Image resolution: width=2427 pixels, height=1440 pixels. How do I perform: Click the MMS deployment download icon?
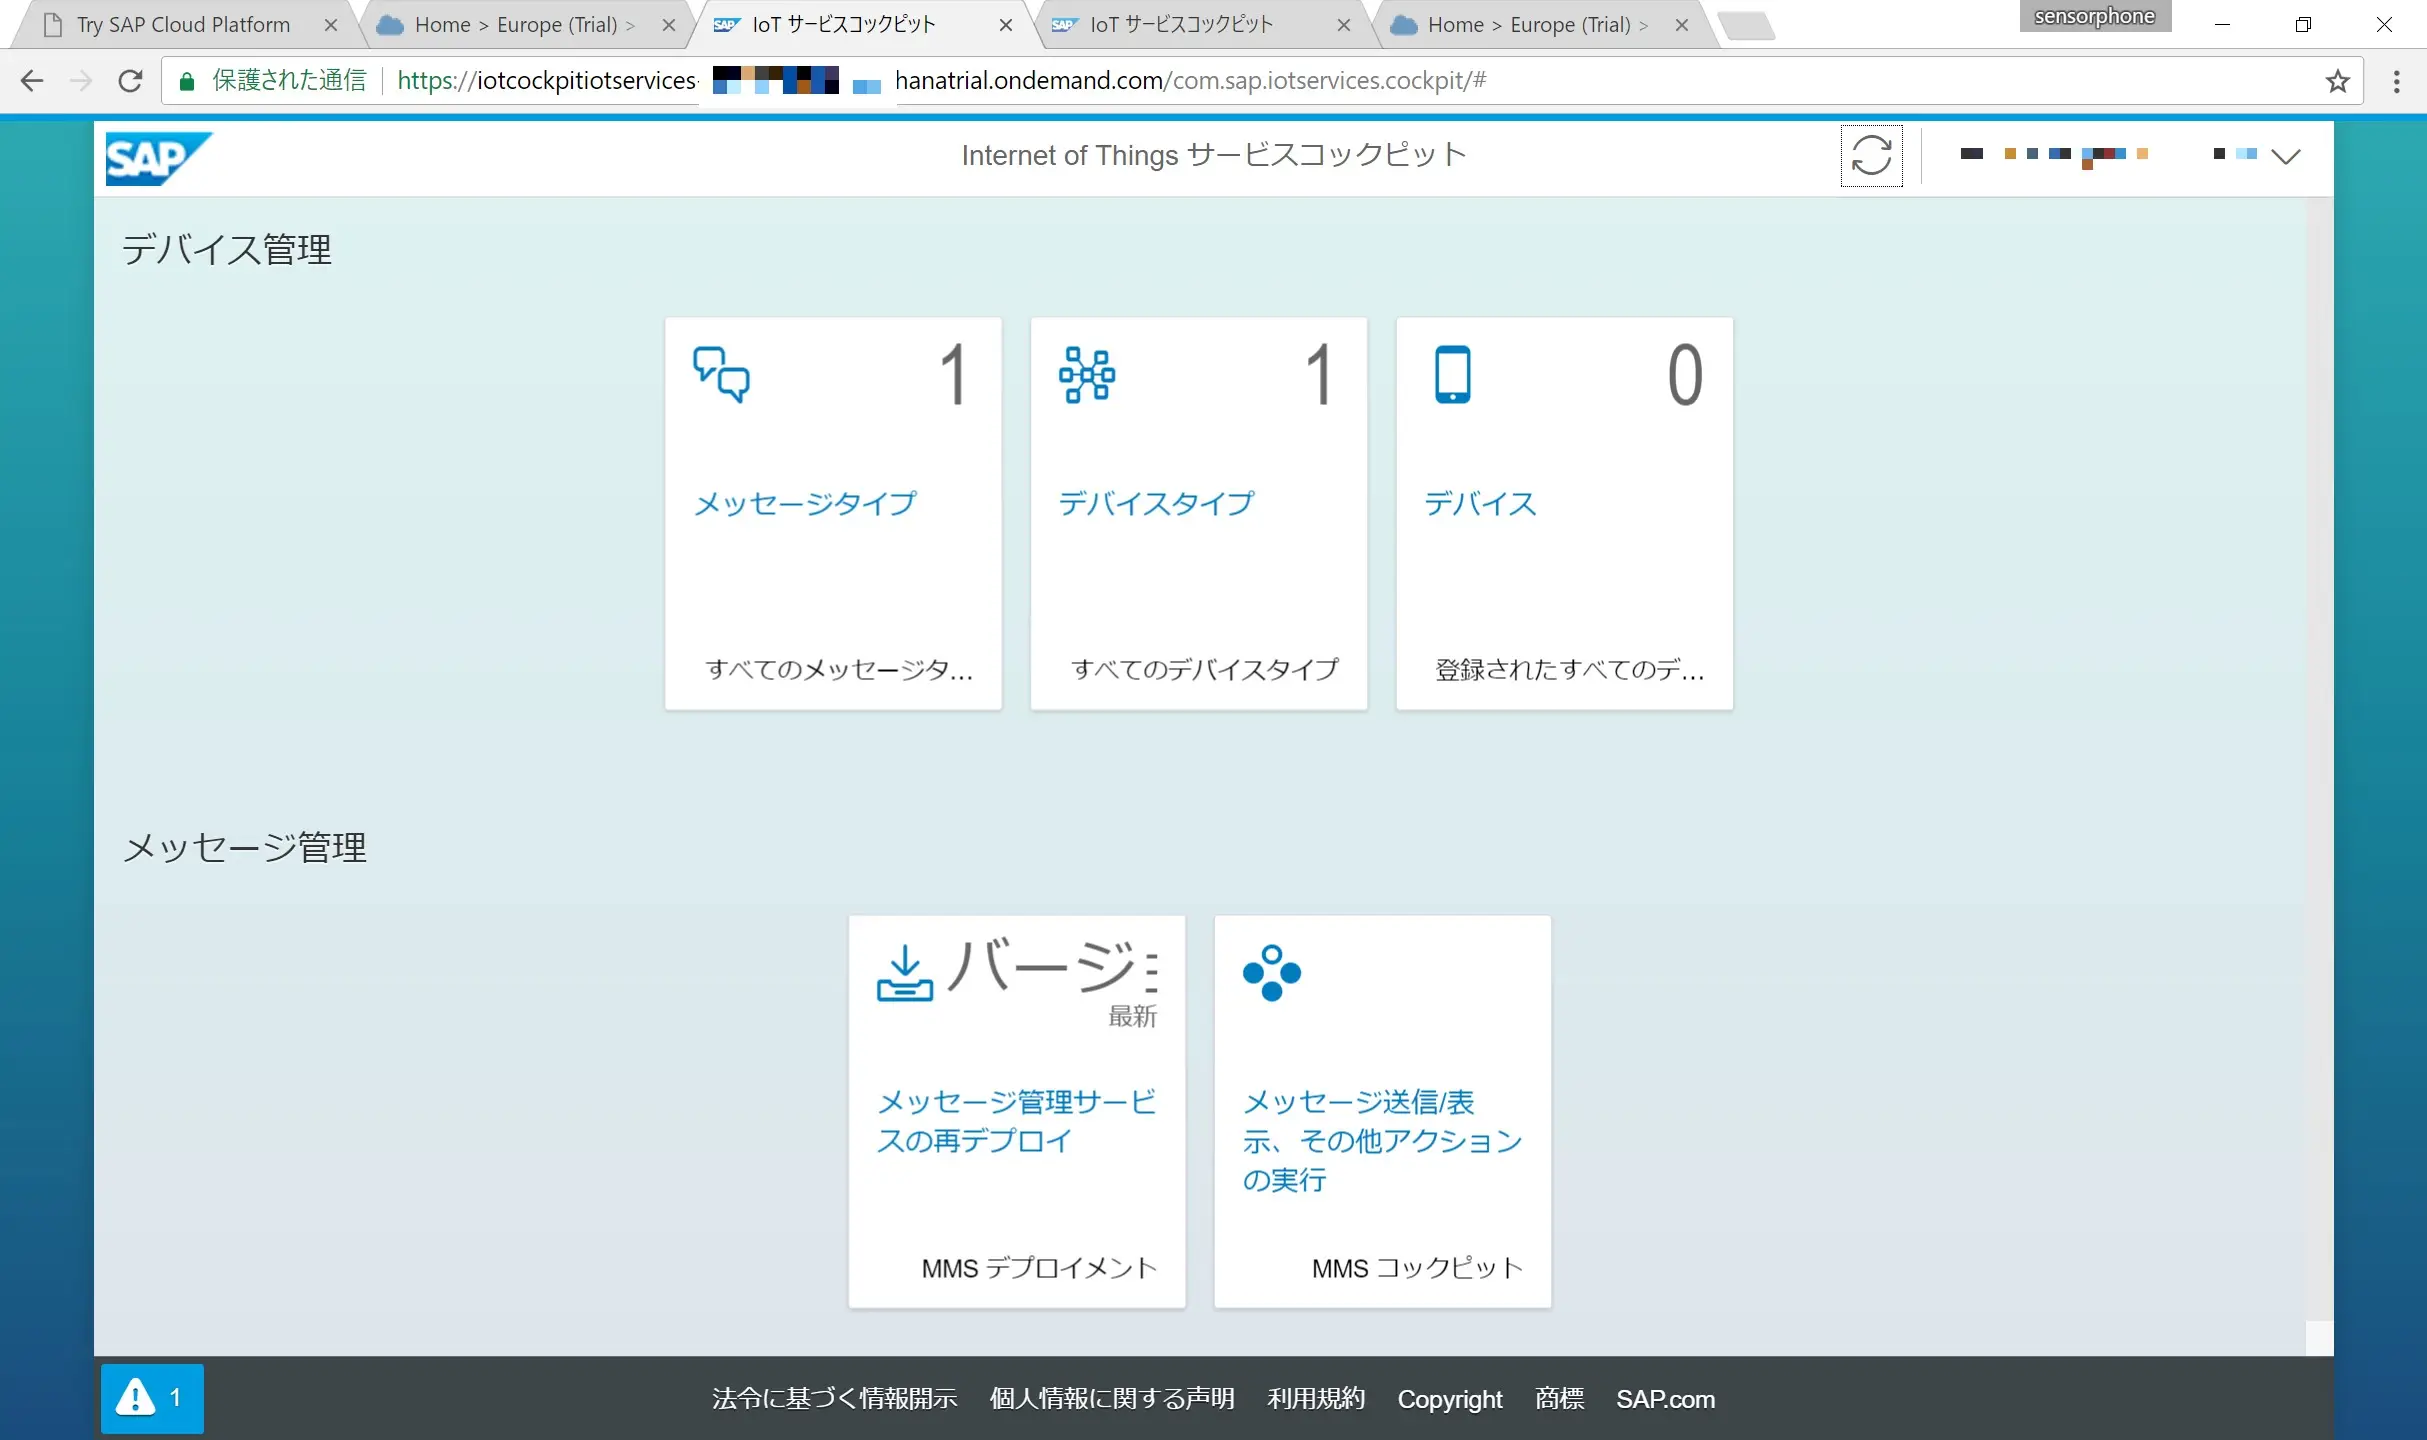904,973
